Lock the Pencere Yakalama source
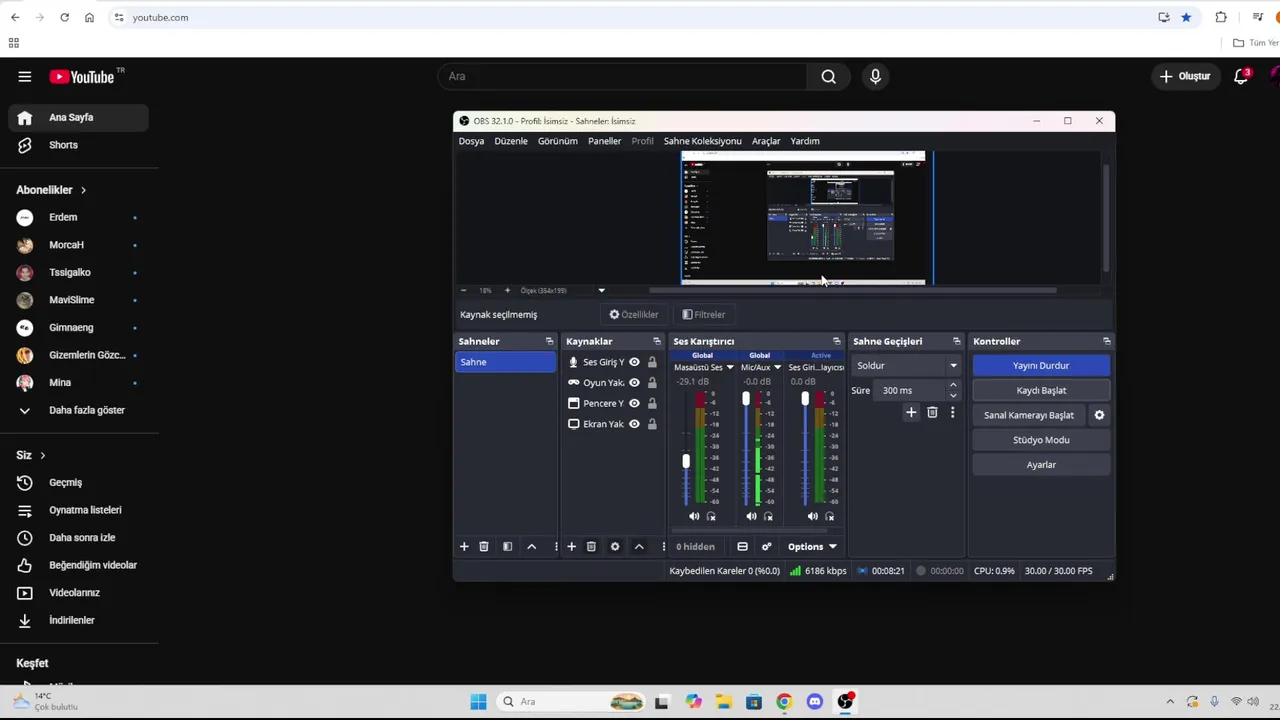The width and height of the screenshot is (1280, 720). pos(652,403)
